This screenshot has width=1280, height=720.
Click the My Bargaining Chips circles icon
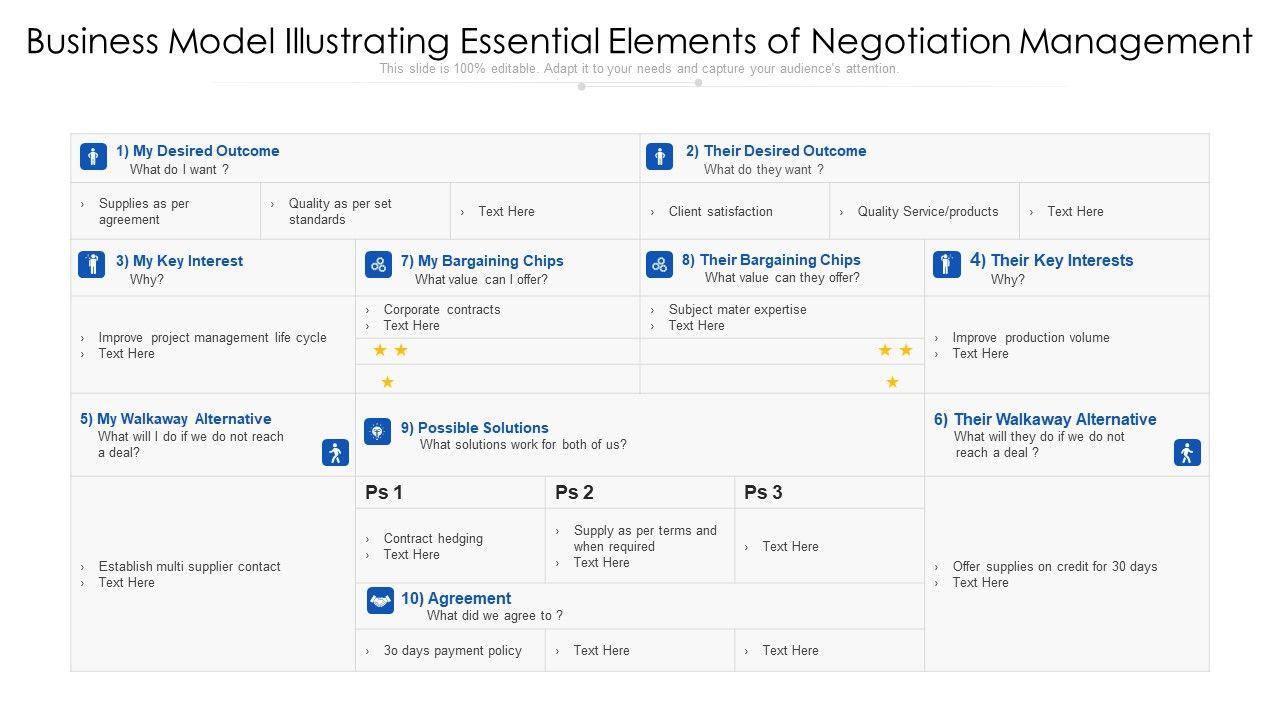[378, 264]
